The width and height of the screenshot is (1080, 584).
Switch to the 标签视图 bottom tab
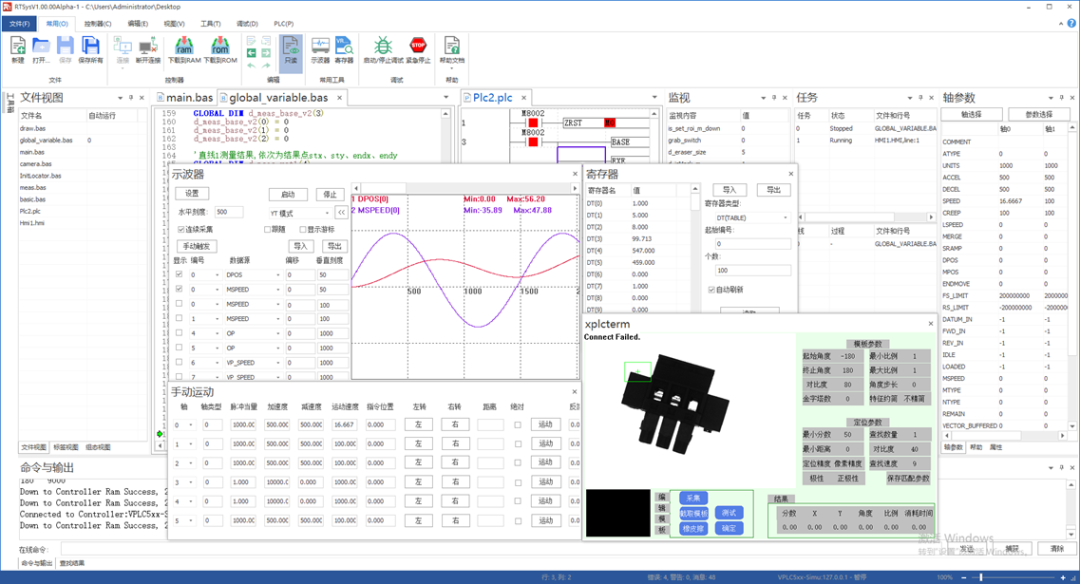pos(65,448)
